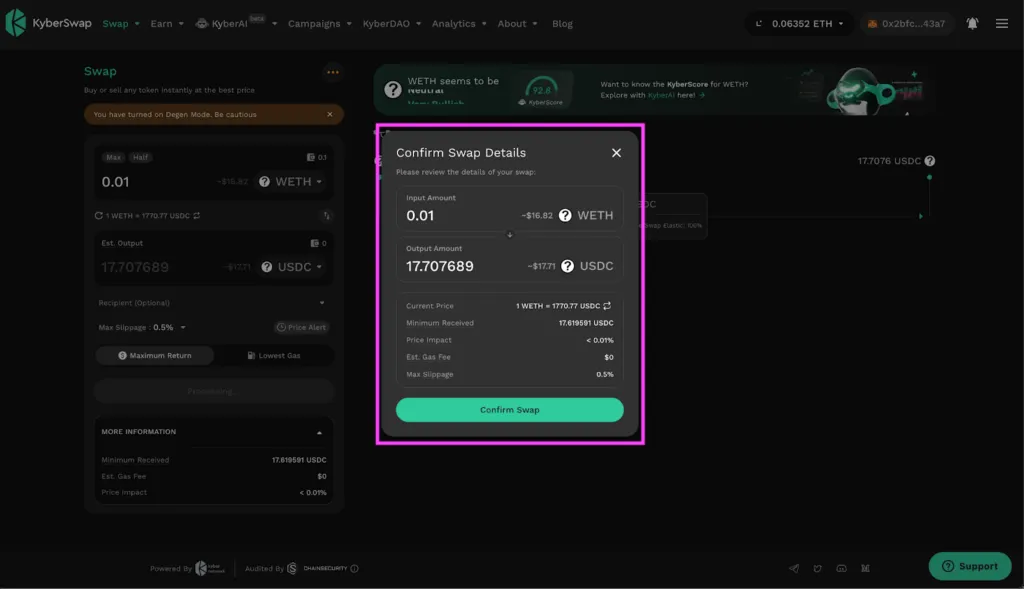Click the wallet address 0x2bfc...43a7
This screenshot has width=1024, height=589.
point(906,24)
